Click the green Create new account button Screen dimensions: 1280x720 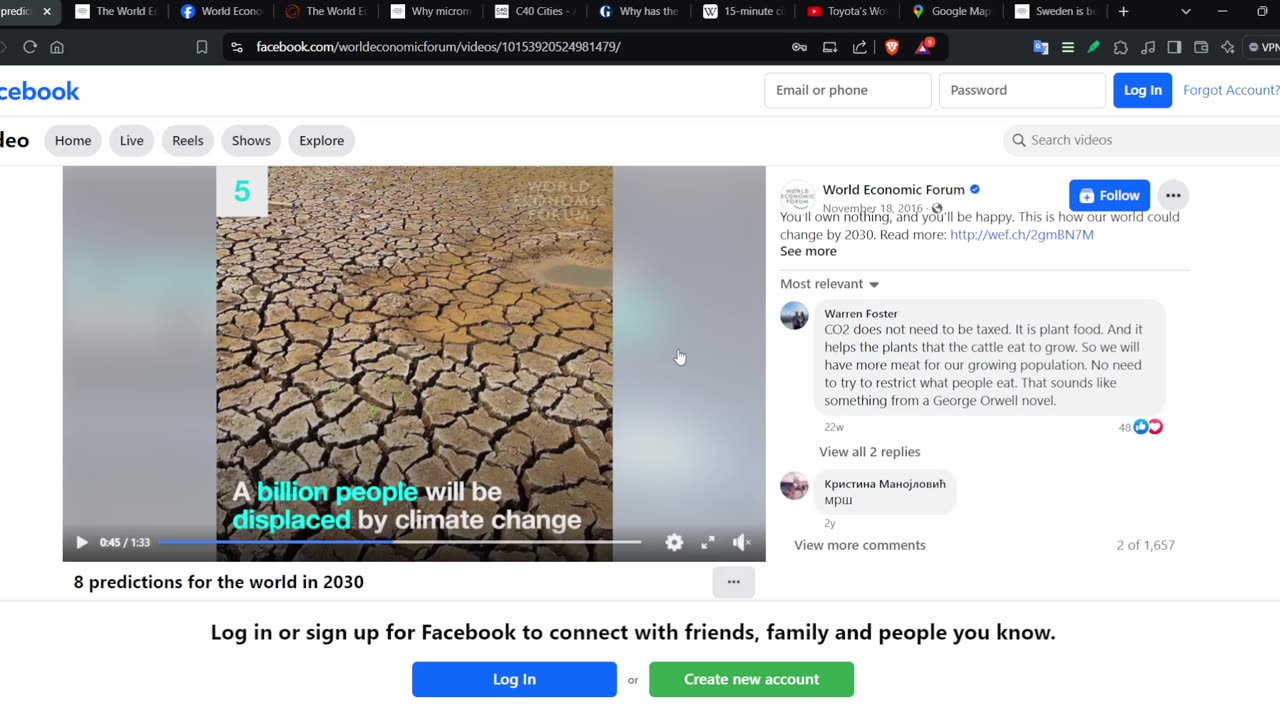[x=751, y=679]
